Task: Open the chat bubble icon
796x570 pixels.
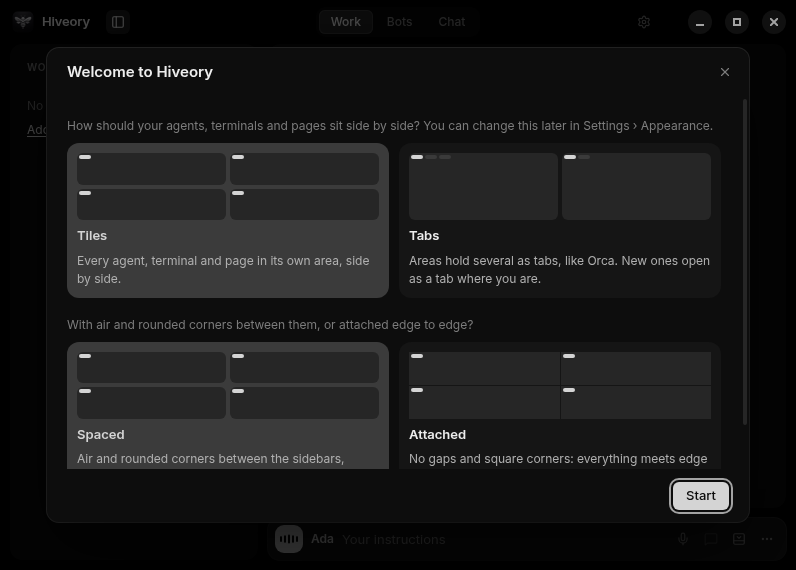Action: pos(711,539)
